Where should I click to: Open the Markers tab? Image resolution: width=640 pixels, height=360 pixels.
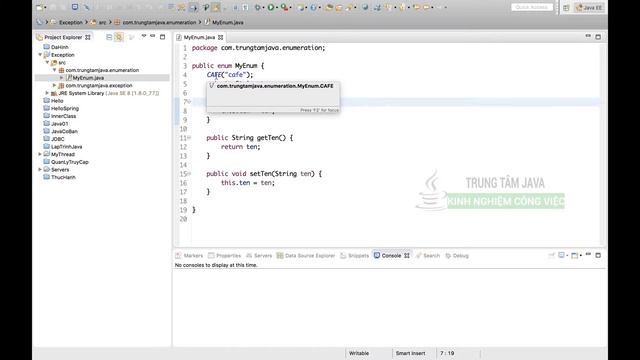[193, 256]
